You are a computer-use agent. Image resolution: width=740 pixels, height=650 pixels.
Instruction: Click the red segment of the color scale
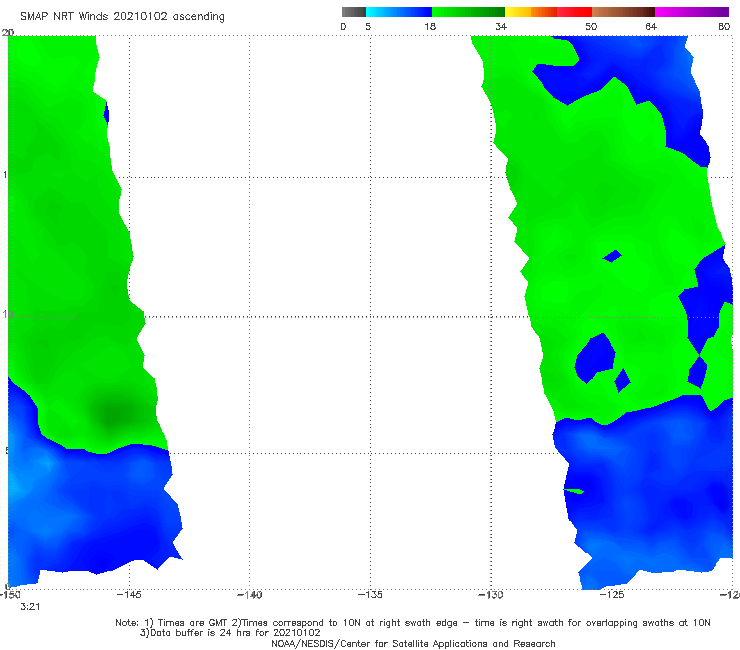(574, 12)
